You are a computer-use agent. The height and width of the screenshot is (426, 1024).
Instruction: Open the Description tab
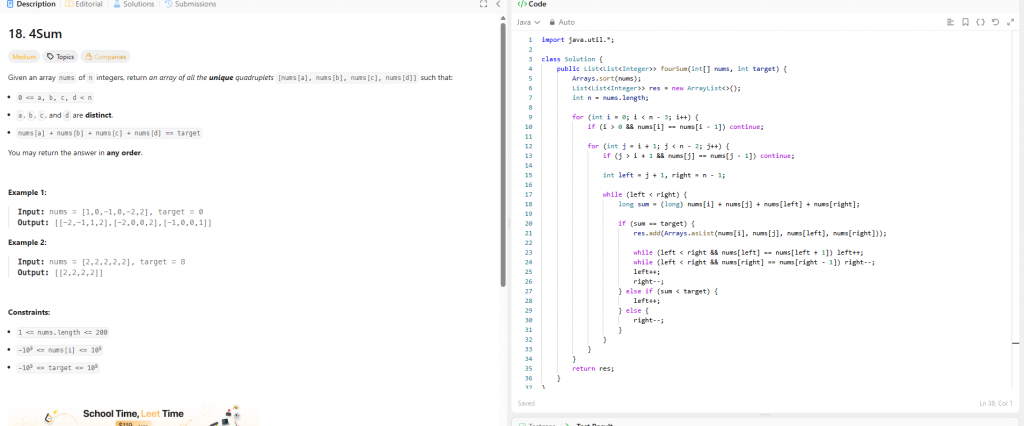coord(31,4)
